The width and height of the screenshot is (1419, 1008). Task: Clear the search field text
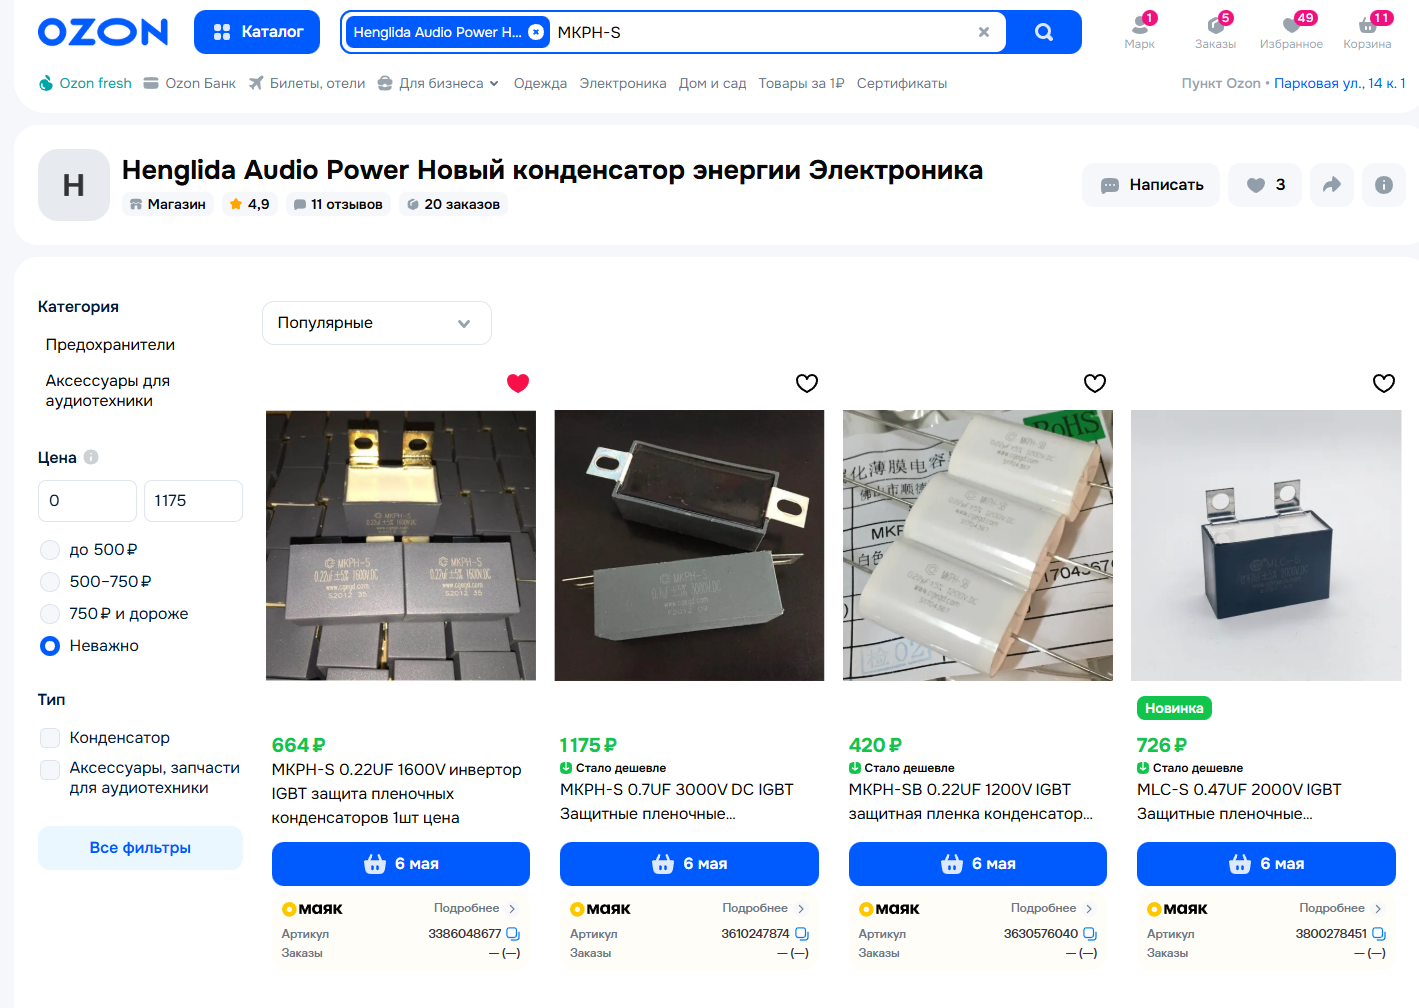[984, 32]
